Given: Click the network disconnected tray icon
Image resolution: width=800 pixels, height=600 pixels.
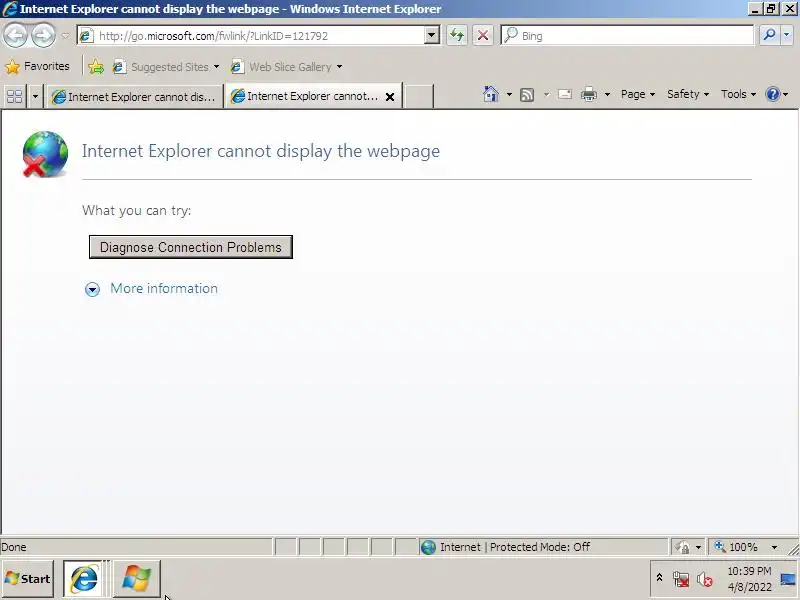Looking at the screenshot, I should 681,580.
